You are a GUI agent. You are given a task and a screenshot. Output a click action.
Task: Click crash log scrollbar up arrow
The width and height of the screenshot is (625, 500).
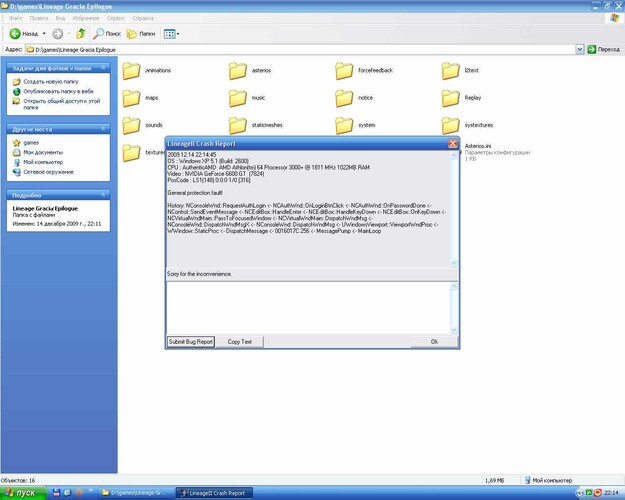pyautogui.click(x=454, y=156)
